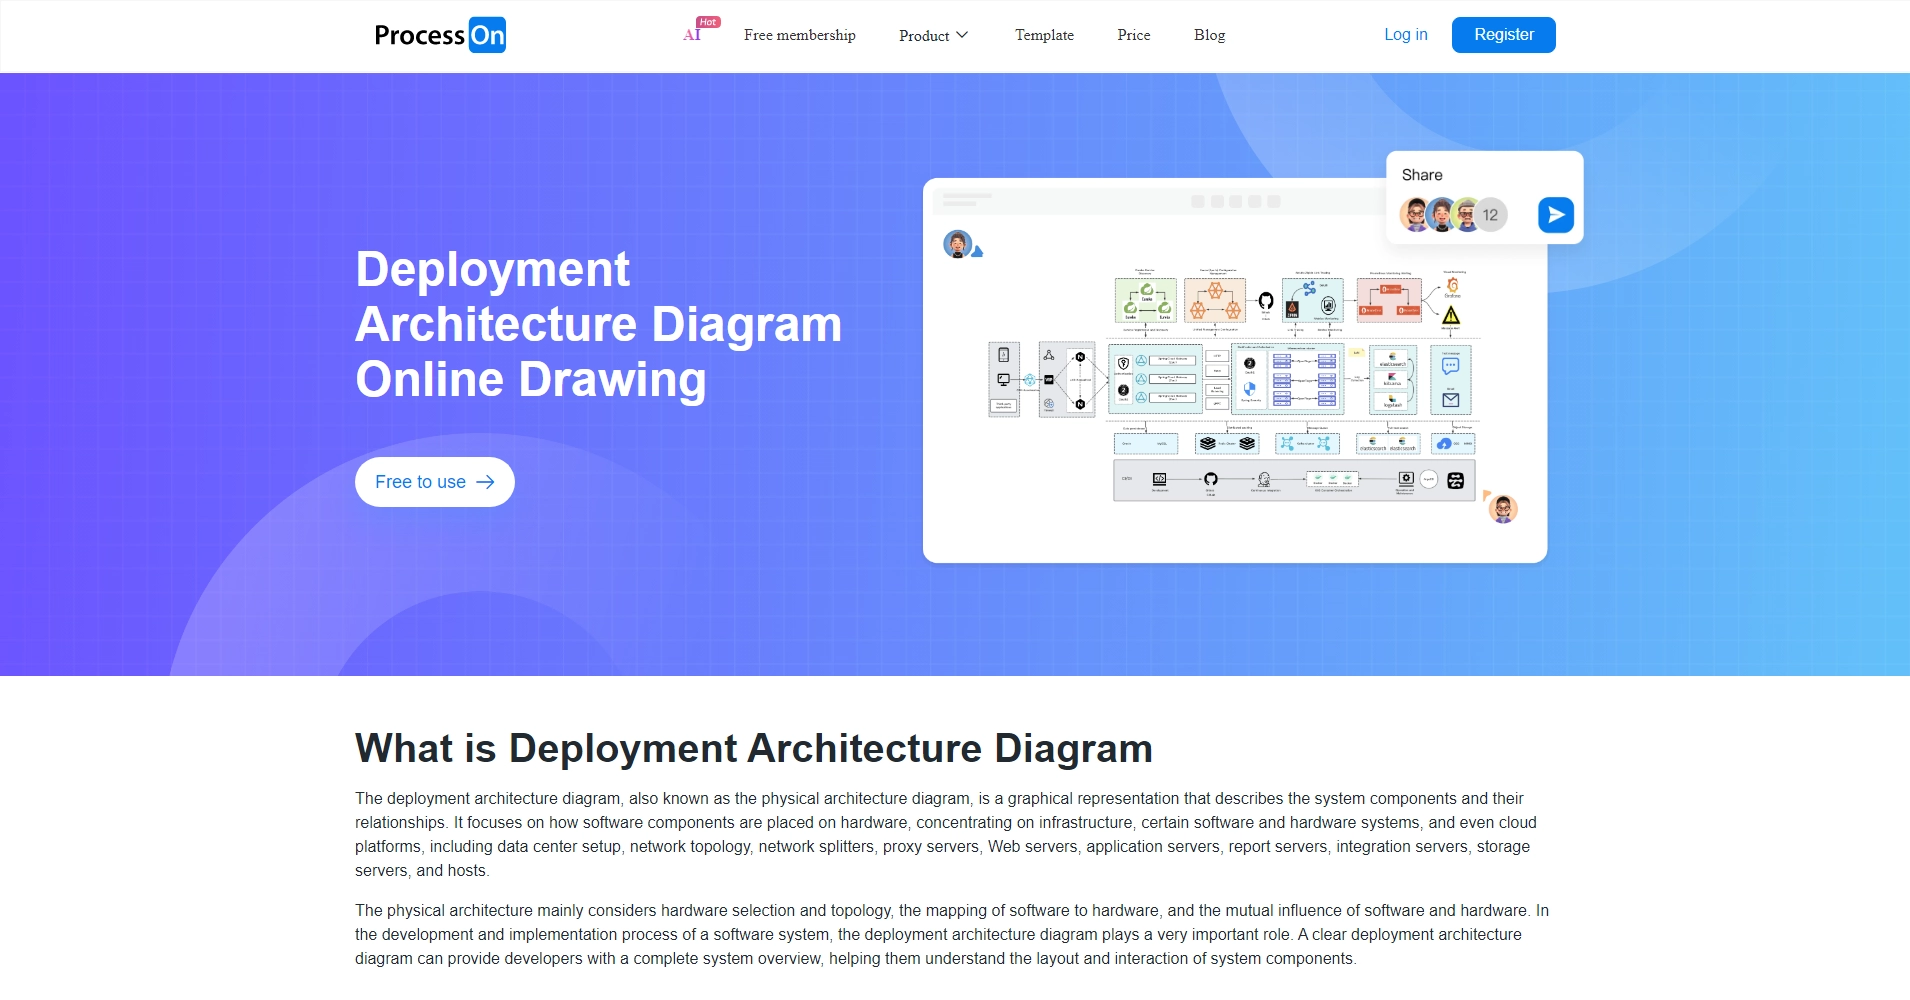Click the Free to use button
This screenshot has height=1000, width=1910.
point(435,482)
